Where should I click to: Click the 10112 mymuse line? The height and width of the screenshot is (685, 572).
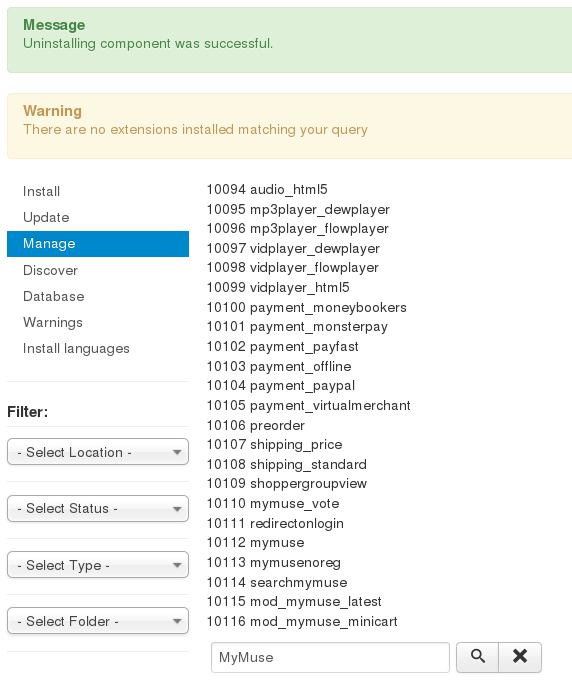click(x=256, y=543)
